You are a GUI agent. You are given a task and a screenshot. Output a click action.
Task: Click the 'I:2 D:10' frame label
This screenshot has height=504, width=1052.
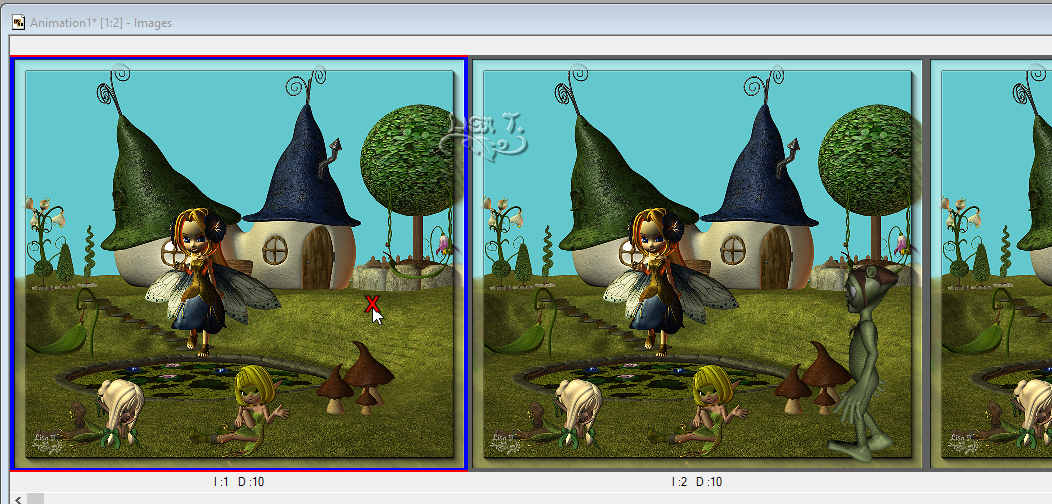point(697,482)
